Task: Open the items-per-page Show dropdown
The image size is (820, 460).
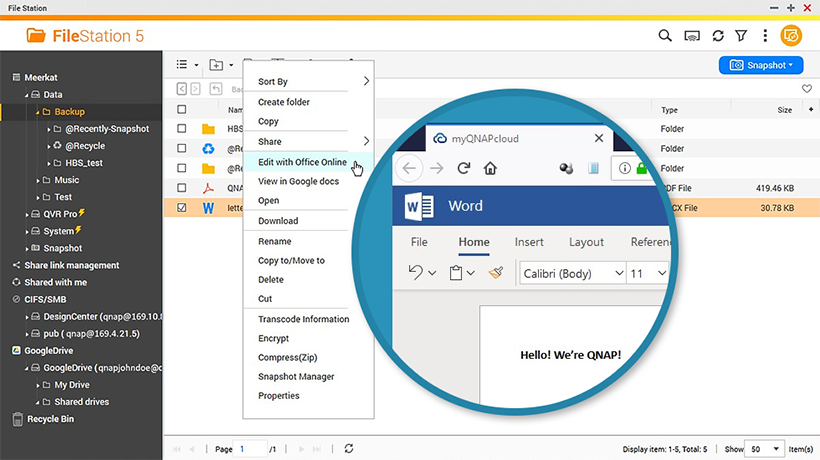Action: pyautogui.click(x=765, y=449)
